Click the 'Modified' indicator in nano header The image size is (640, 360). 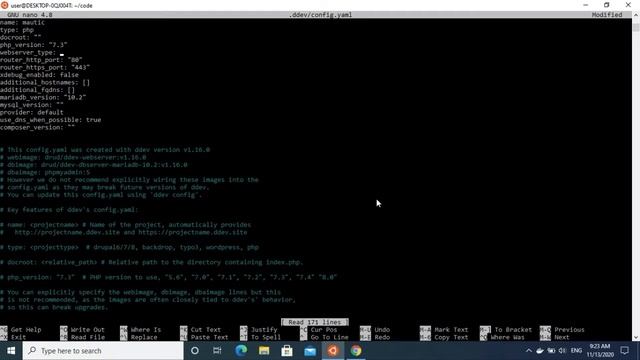click(x=607, y=15)
